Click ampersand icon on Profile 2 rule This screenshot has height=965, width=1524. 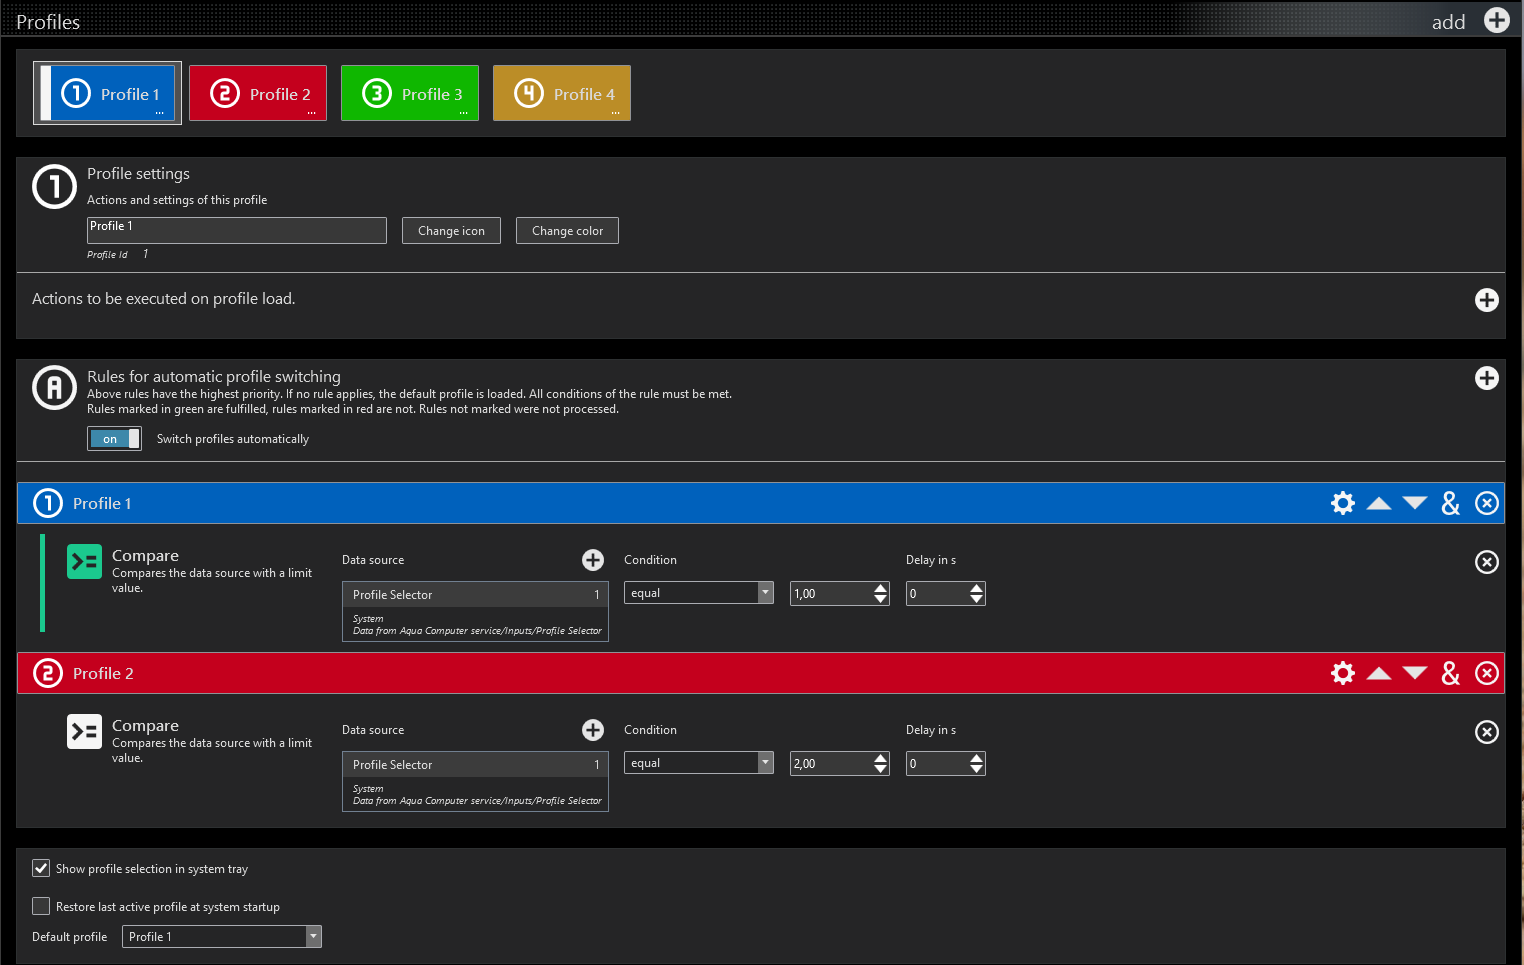tap(1450, 673)
